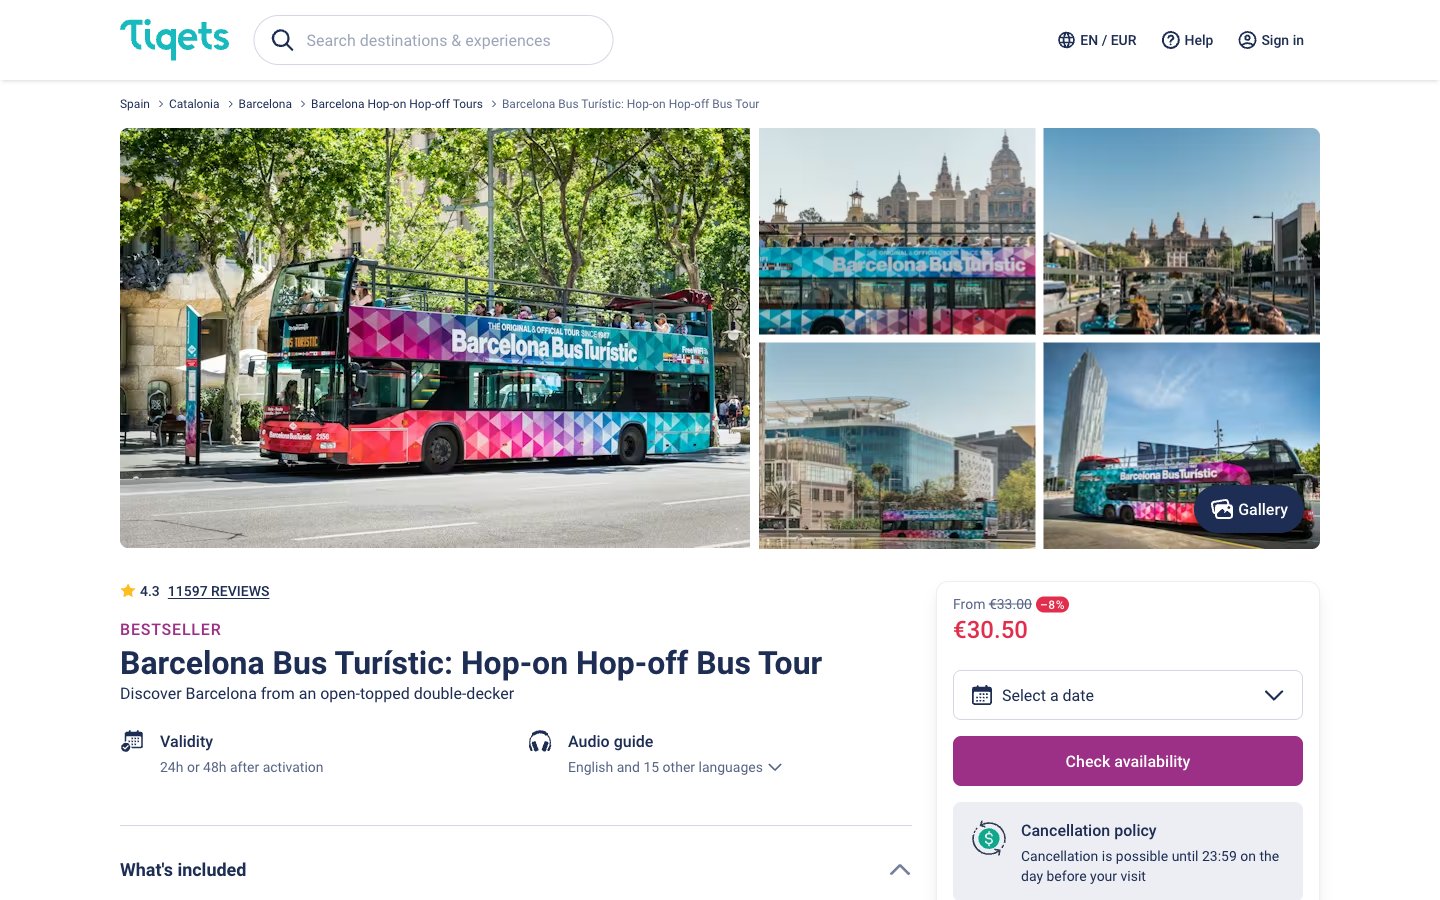Go to Barcelona Hop-on Hop-off Tours breadcrumb
Viewport: 1440px width, 900px height.
click(x=396, y=104)
